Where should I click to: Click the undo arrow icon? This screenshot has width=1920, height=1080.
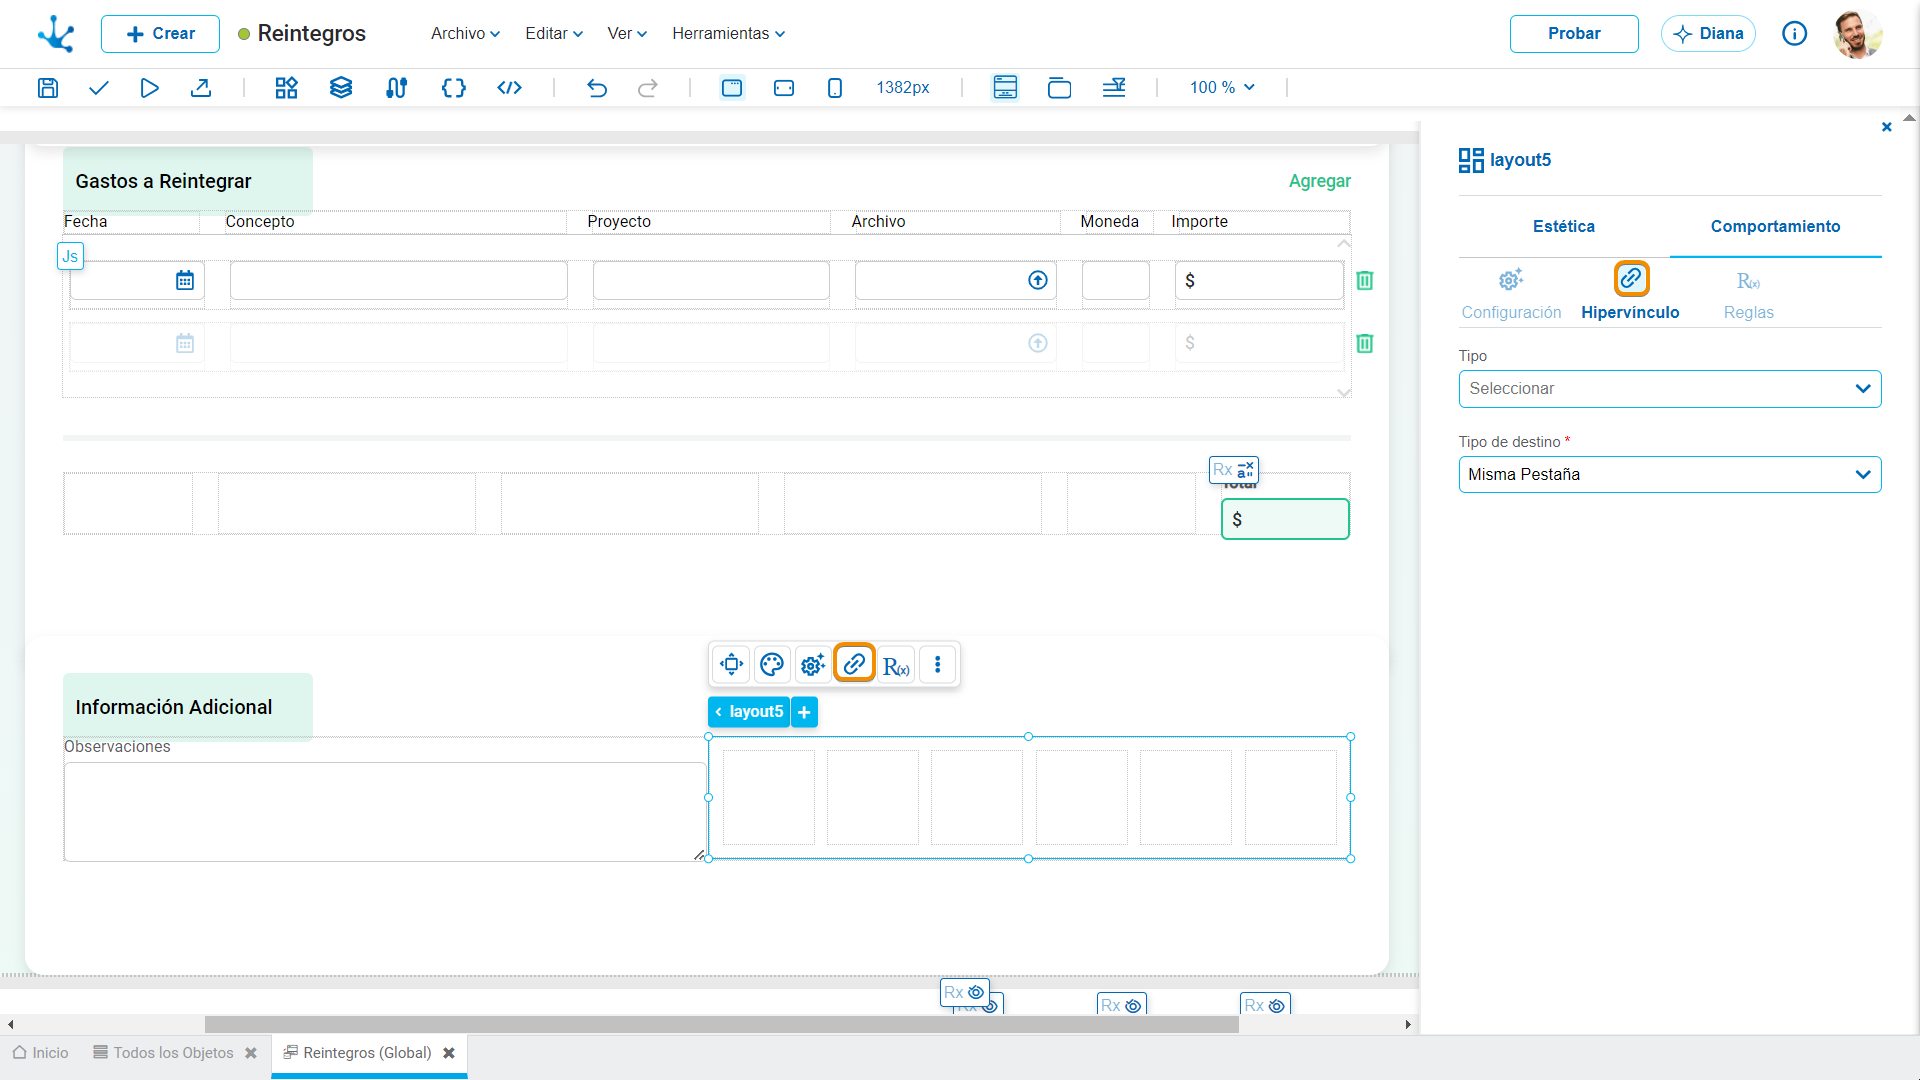tap(597, 88)
